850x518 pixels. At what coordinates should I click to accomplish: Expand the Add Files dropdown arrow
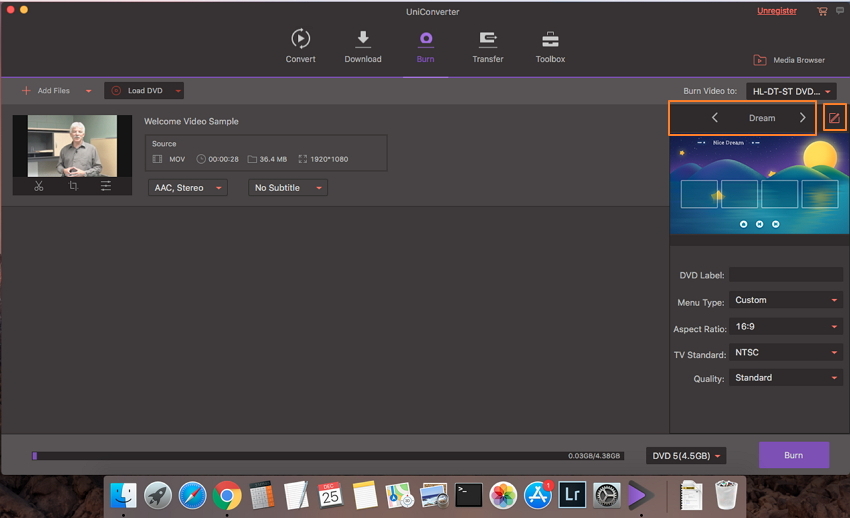pos(88,91)
